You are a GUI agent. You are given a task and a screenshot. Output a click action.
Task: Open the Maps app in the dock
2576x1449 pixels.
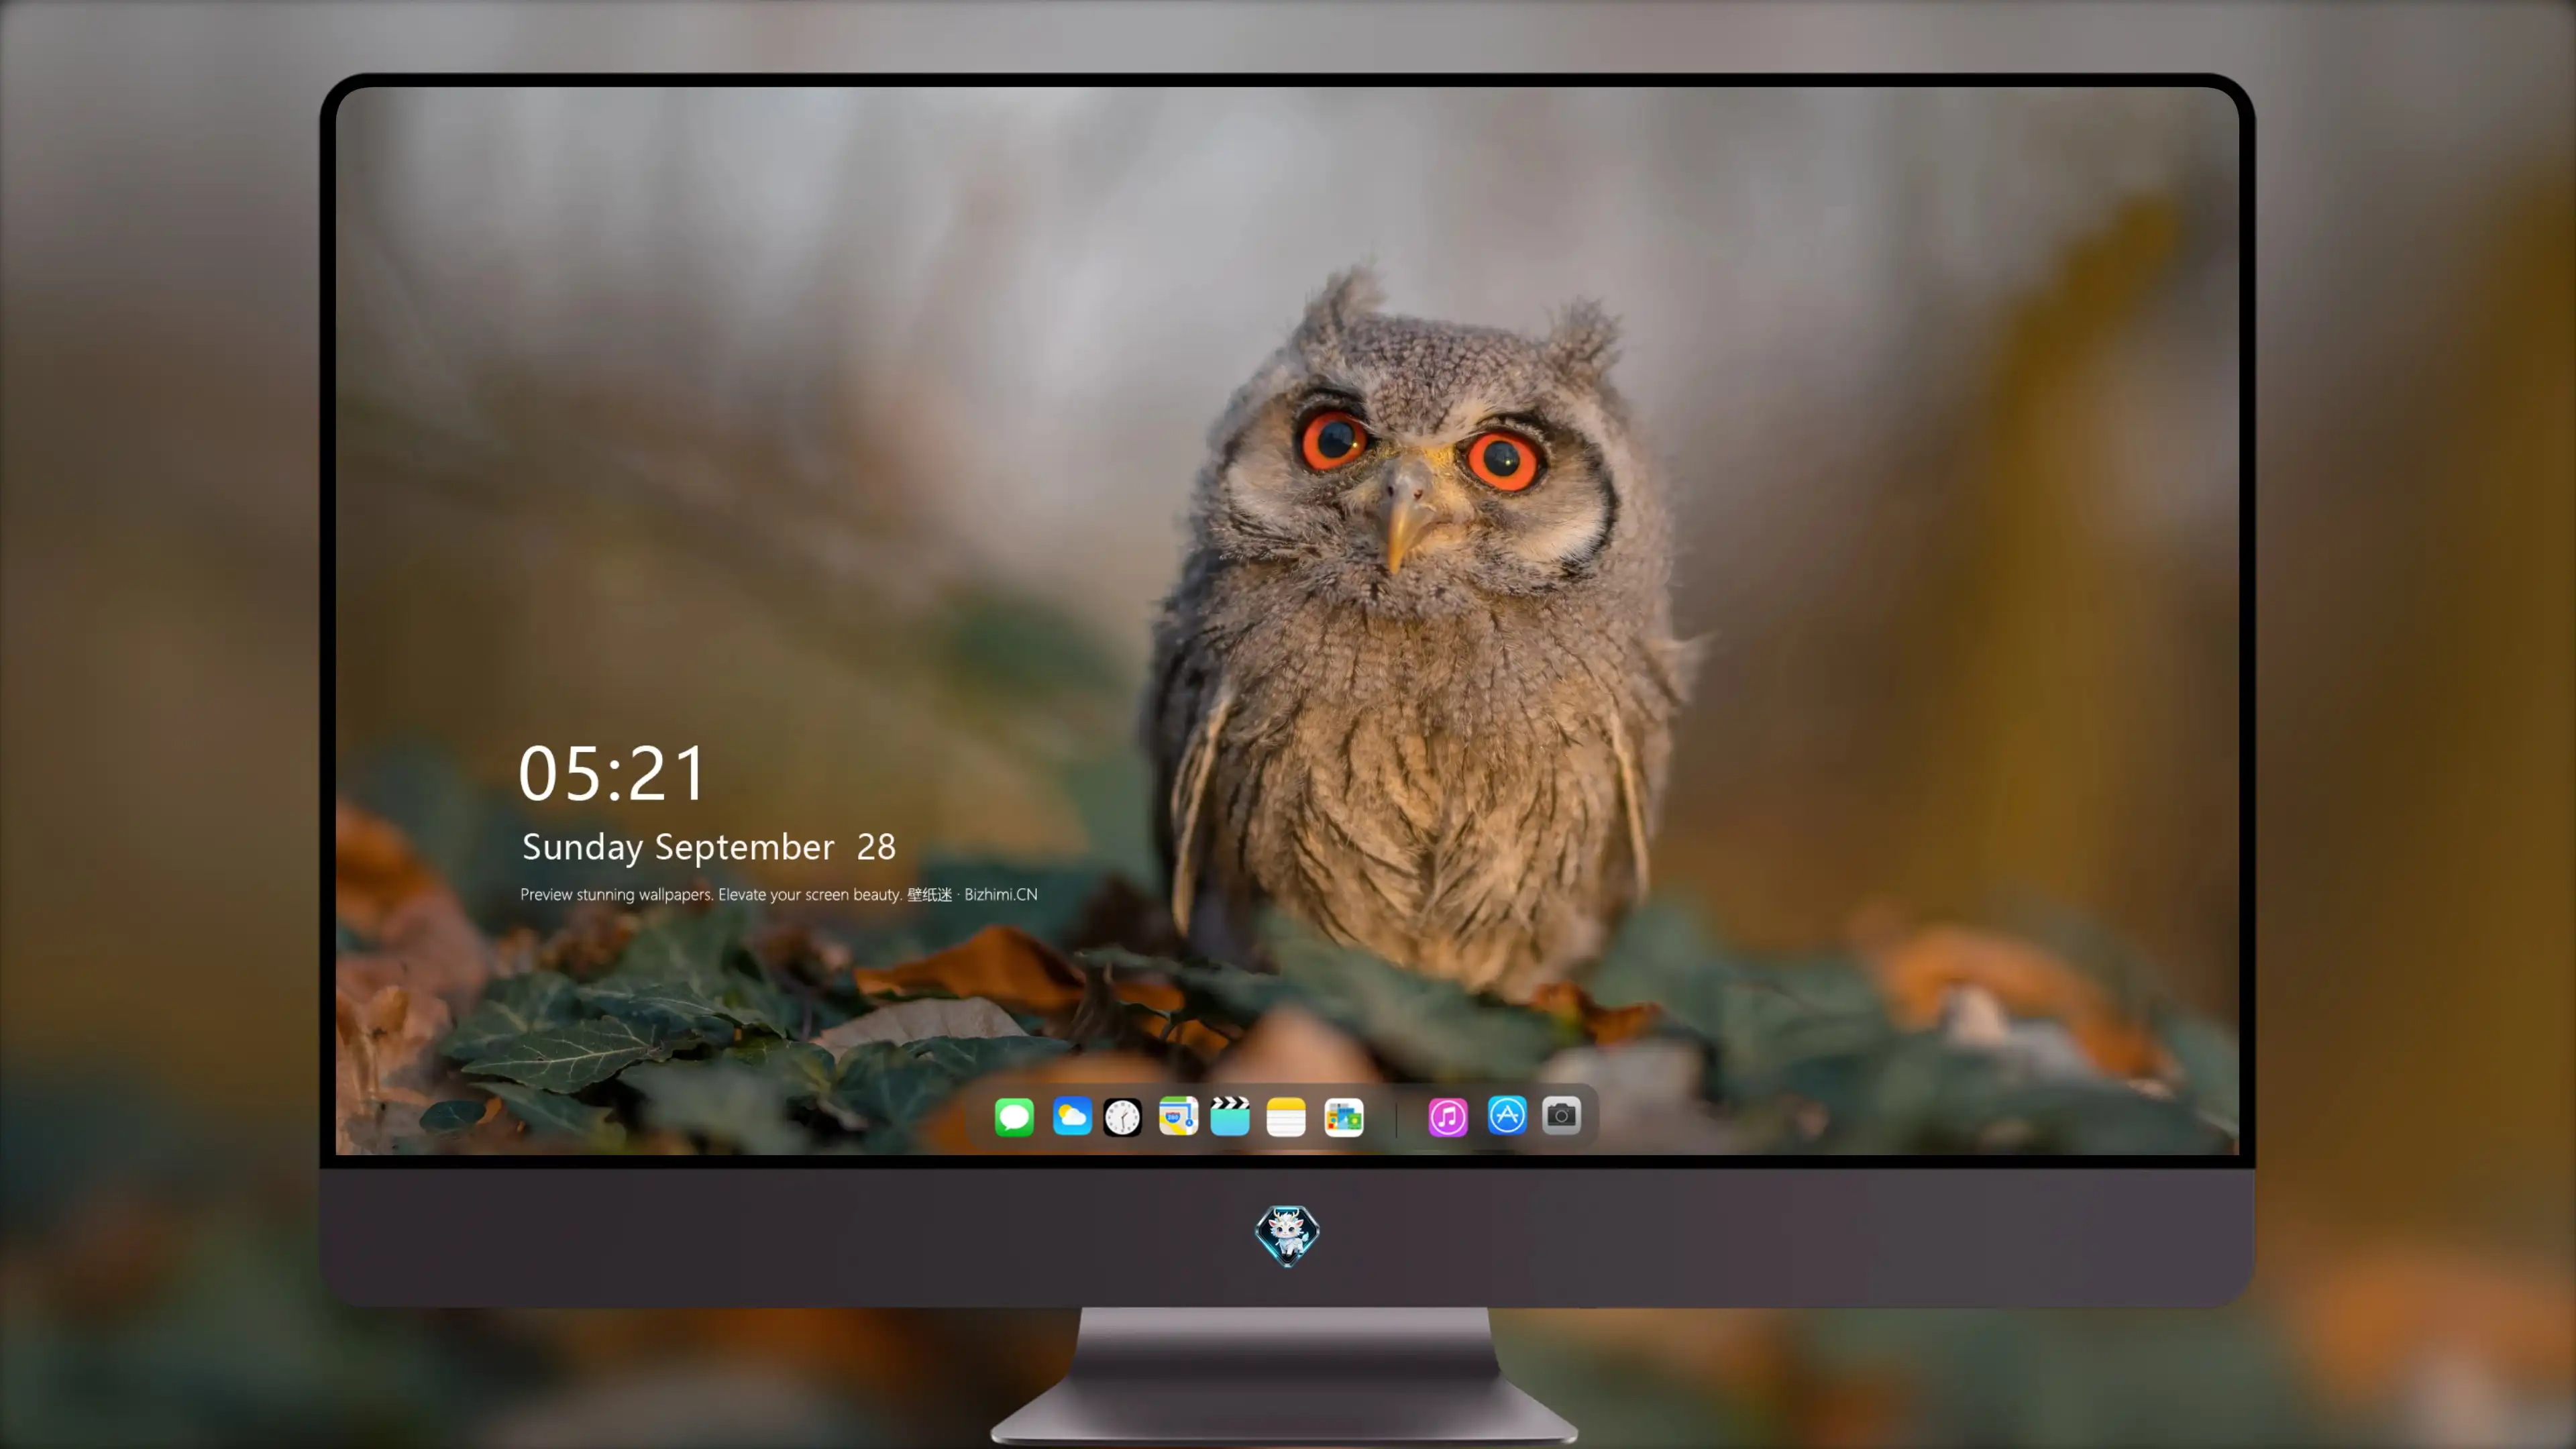tap(1178, 1116)
